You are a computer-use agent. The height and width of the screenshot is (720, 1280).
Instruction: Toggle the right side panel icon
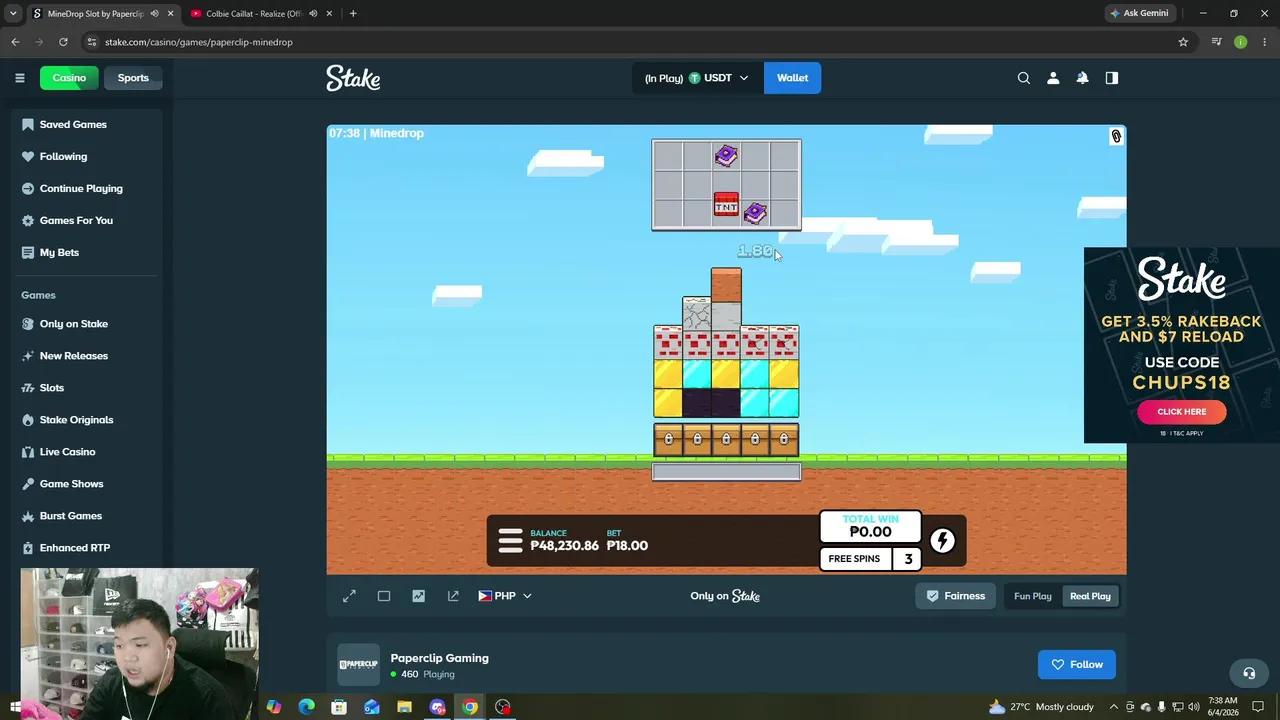[1111, 78]
